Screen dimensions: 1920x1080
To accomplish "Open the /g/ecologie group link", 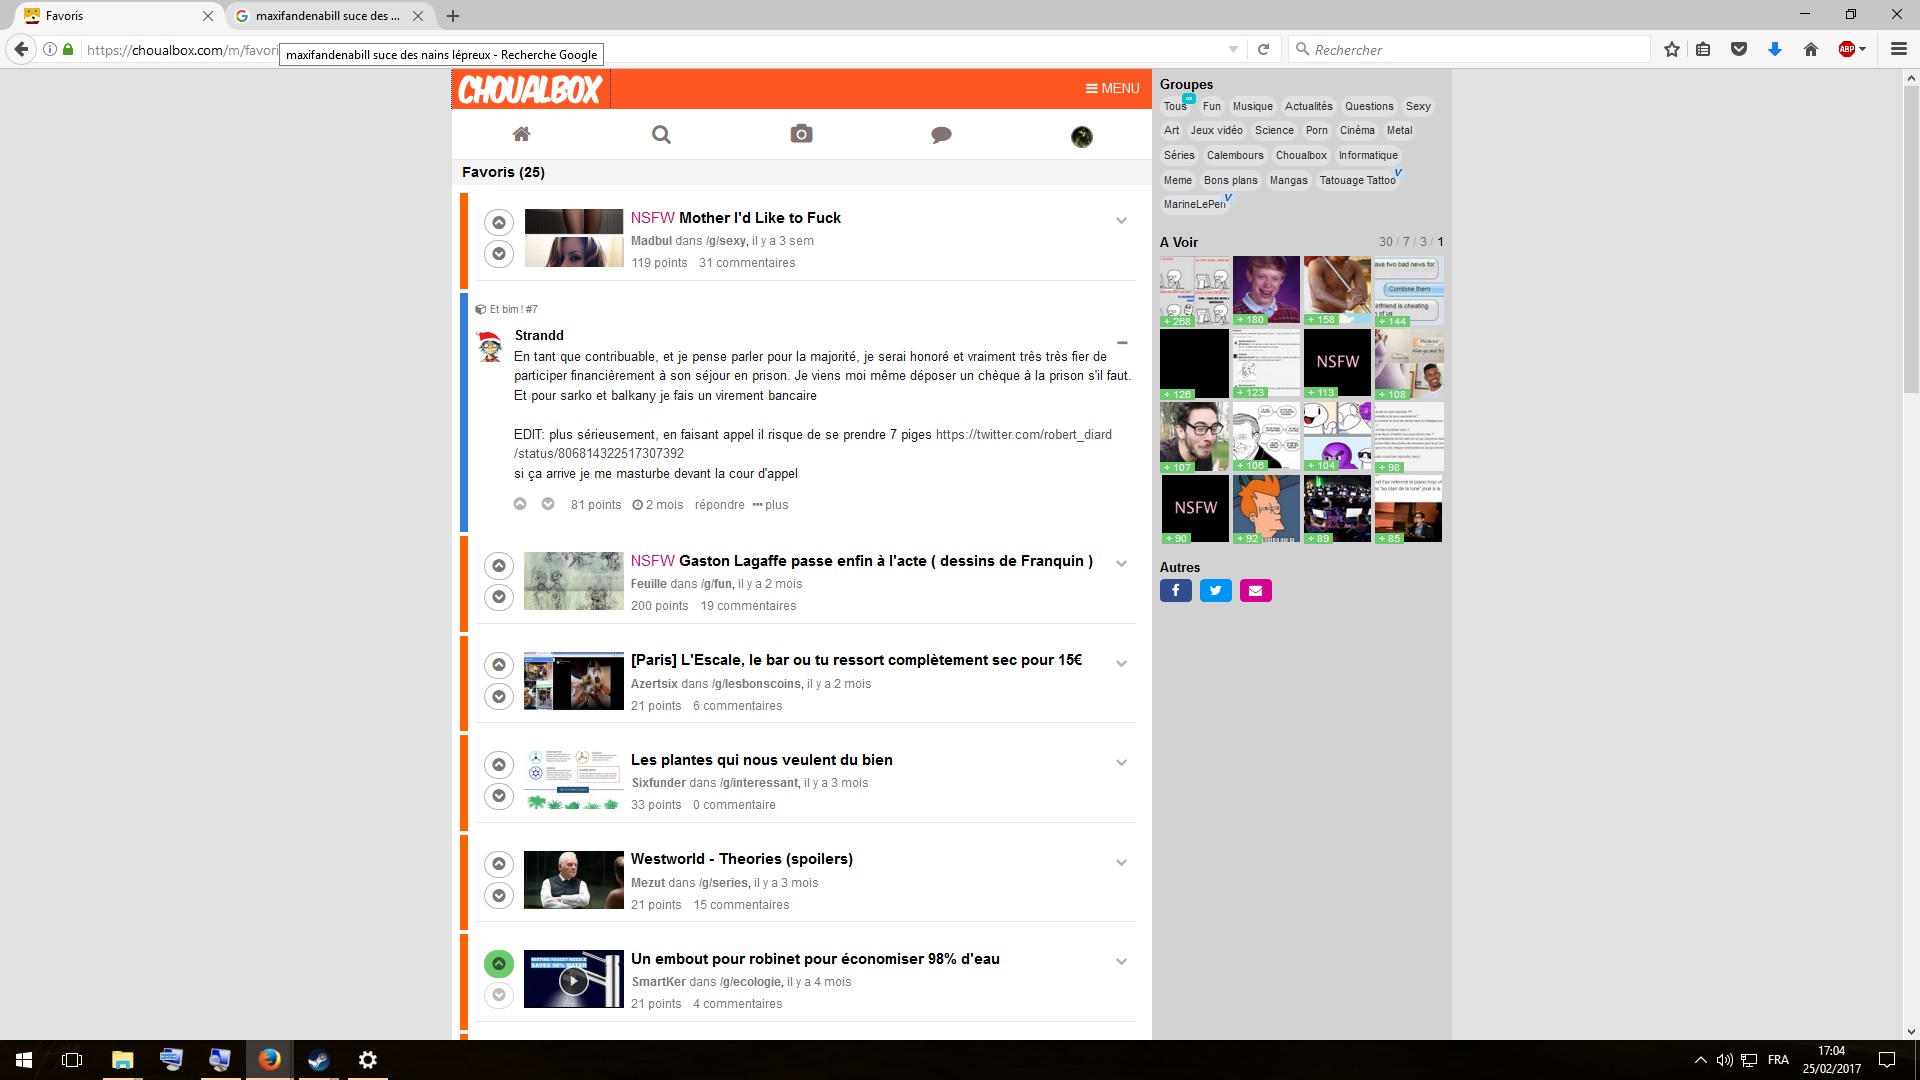I will [x=751, y=982].
